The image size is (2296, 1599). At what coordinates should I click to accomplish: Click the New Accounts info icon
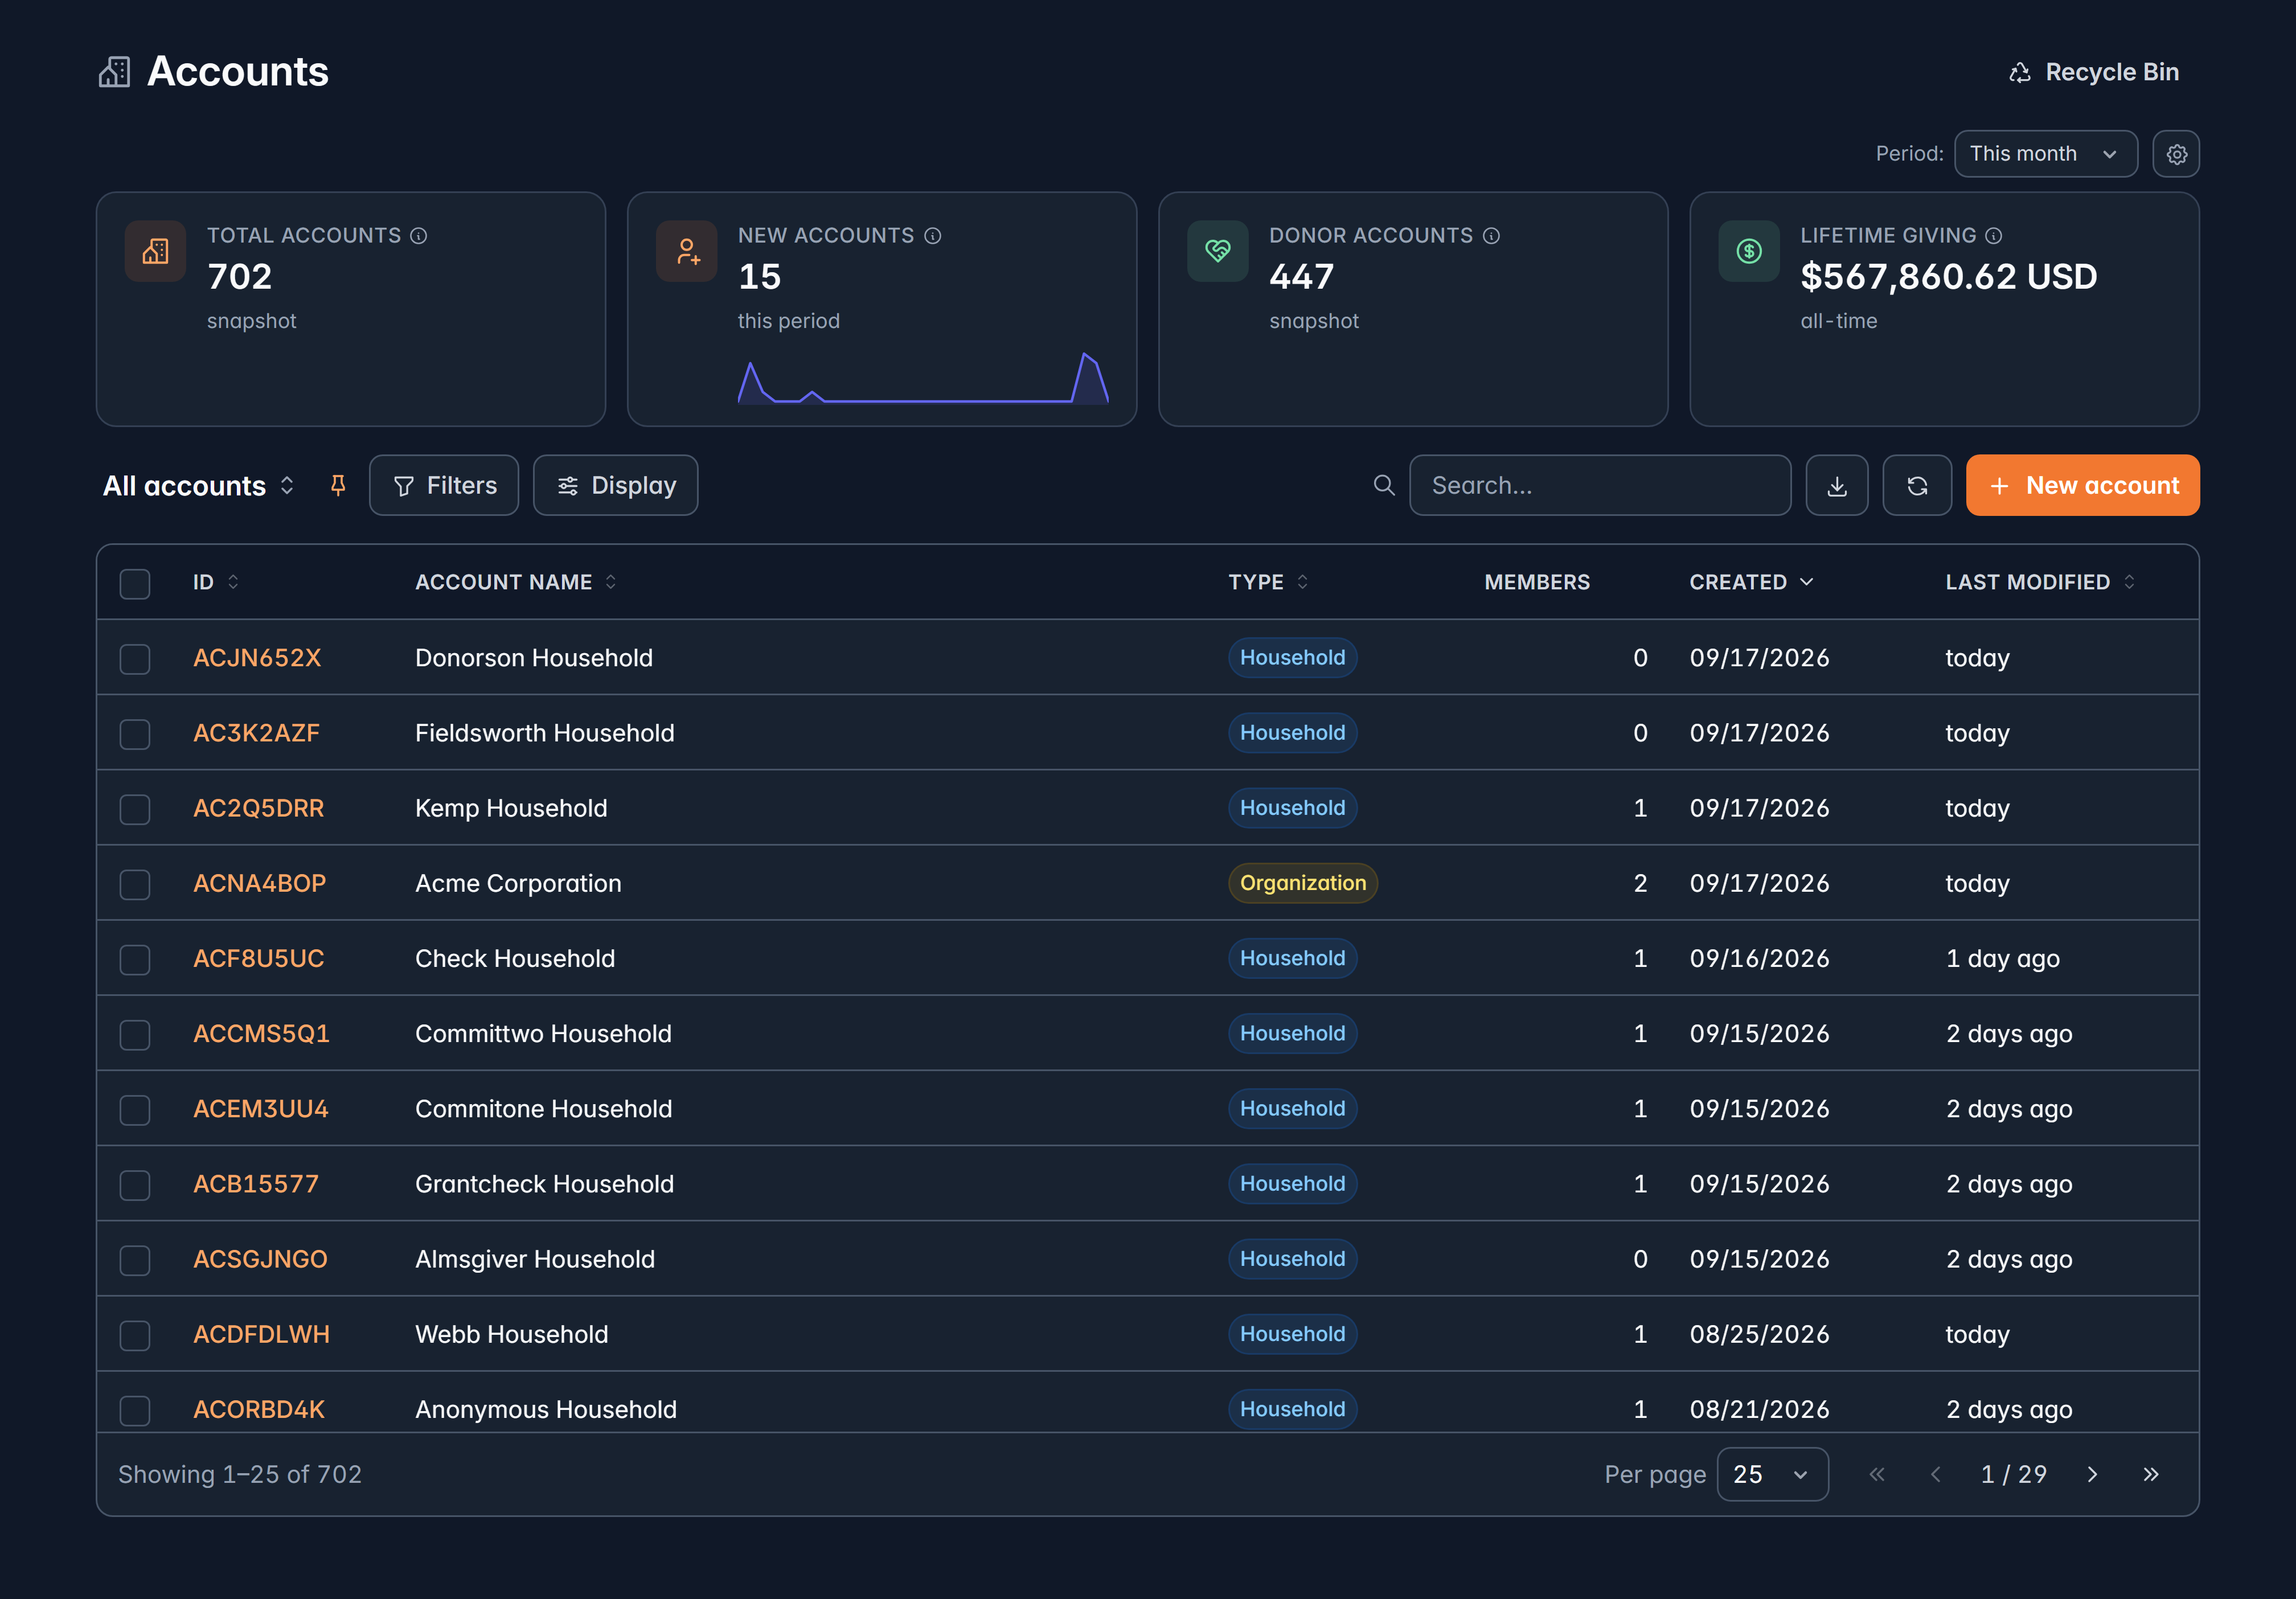click(x=933, y=236)
